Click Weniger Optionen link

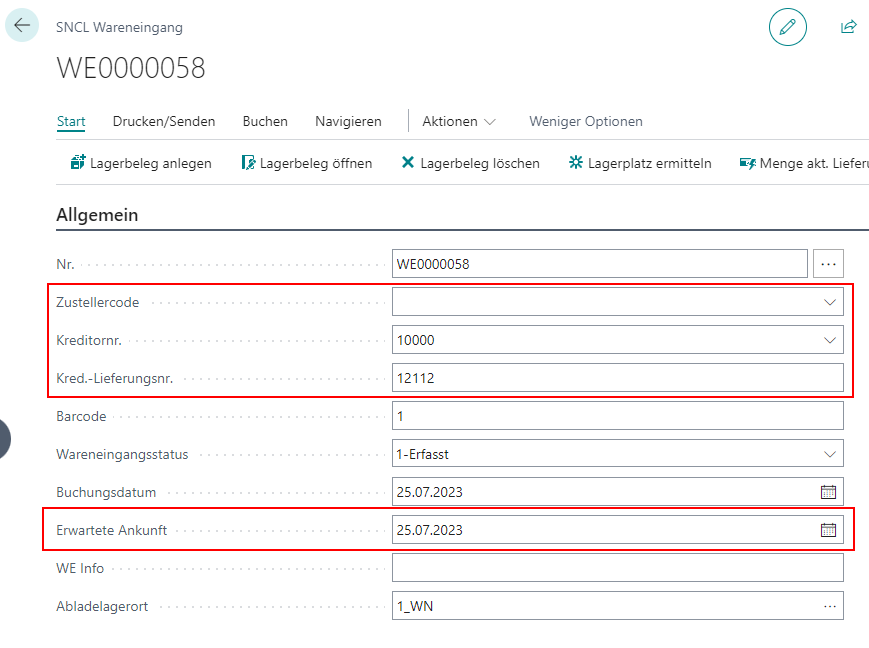pos(585,121)
